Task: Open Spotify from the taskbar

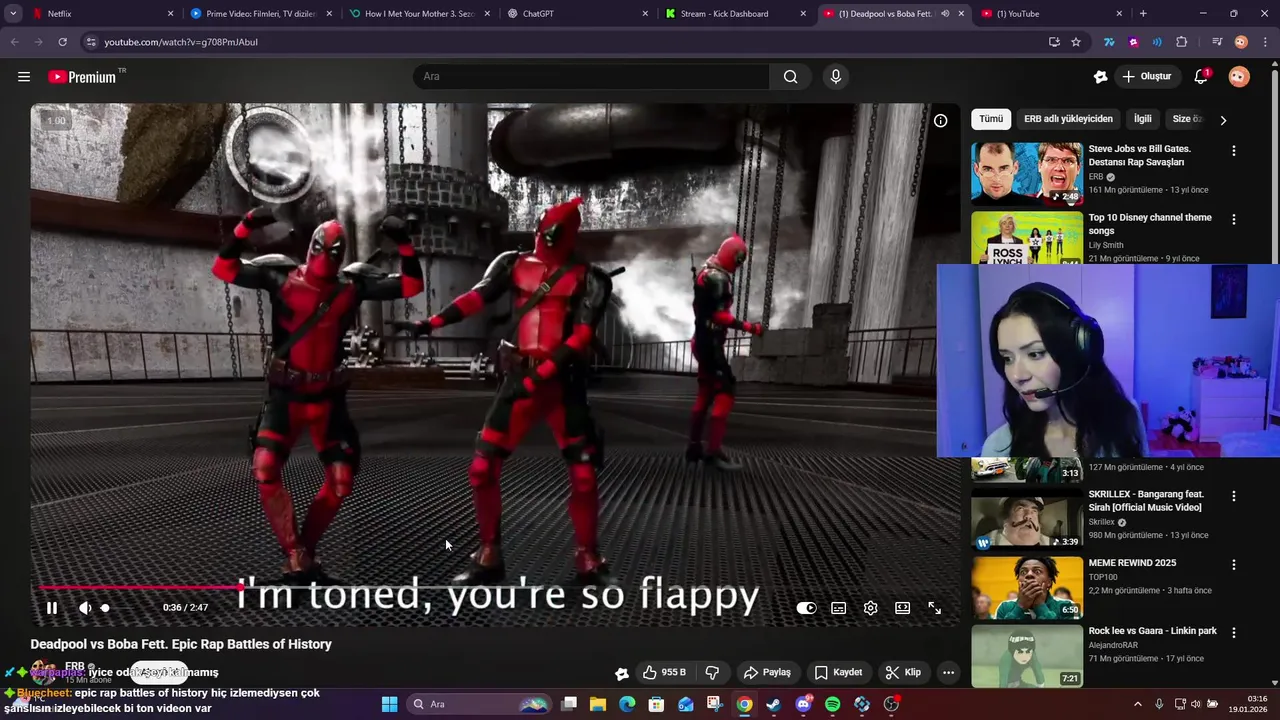Action: coord(833,704)
